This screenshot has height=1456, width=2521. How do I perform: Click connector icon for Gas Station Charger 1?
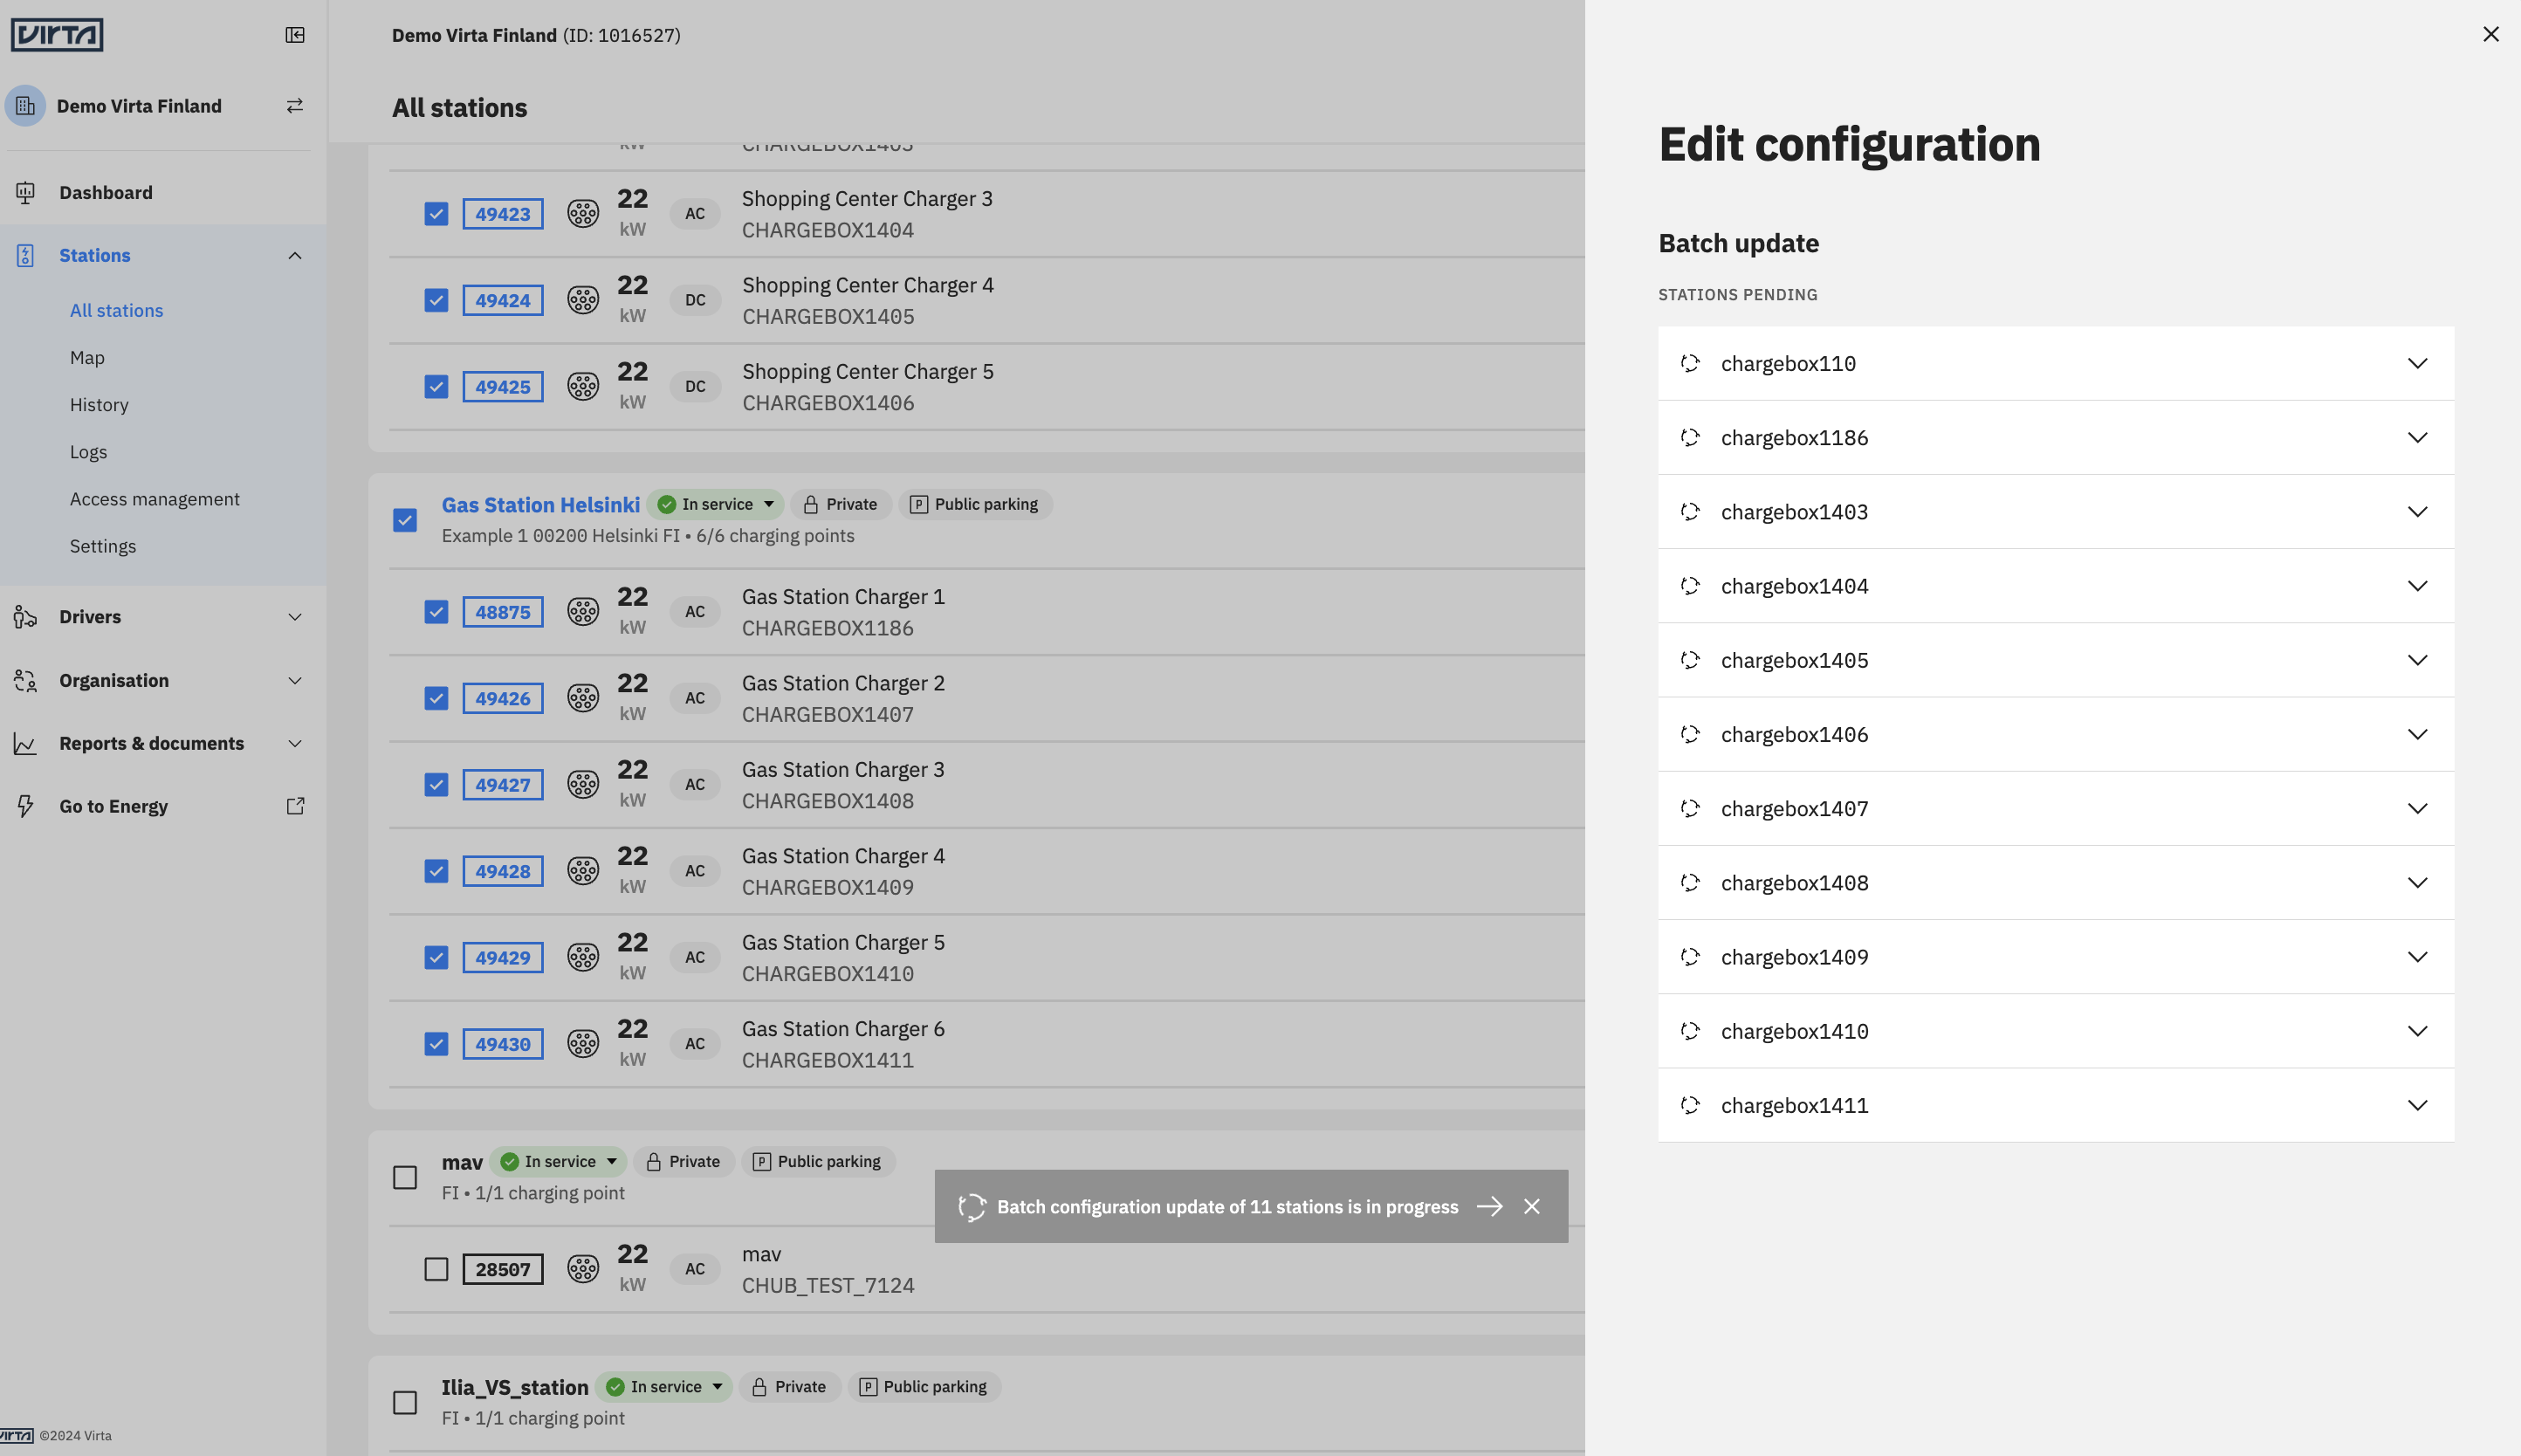[x=583, y=612]
